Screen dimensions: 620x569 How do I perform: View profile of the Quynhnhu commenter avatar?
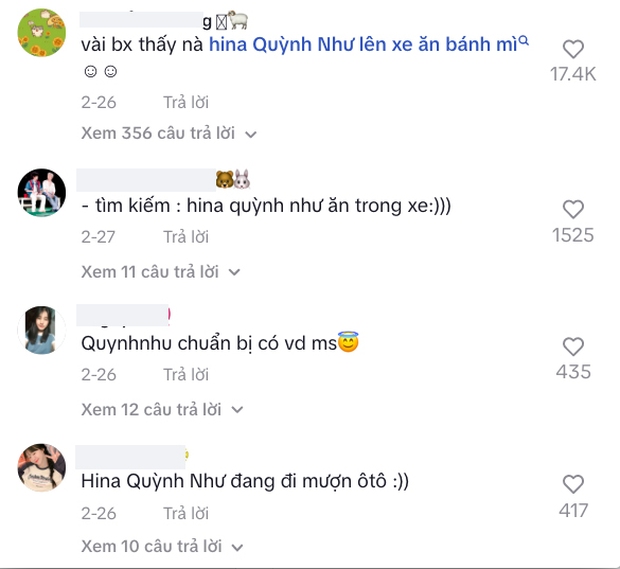coord(42,330)
